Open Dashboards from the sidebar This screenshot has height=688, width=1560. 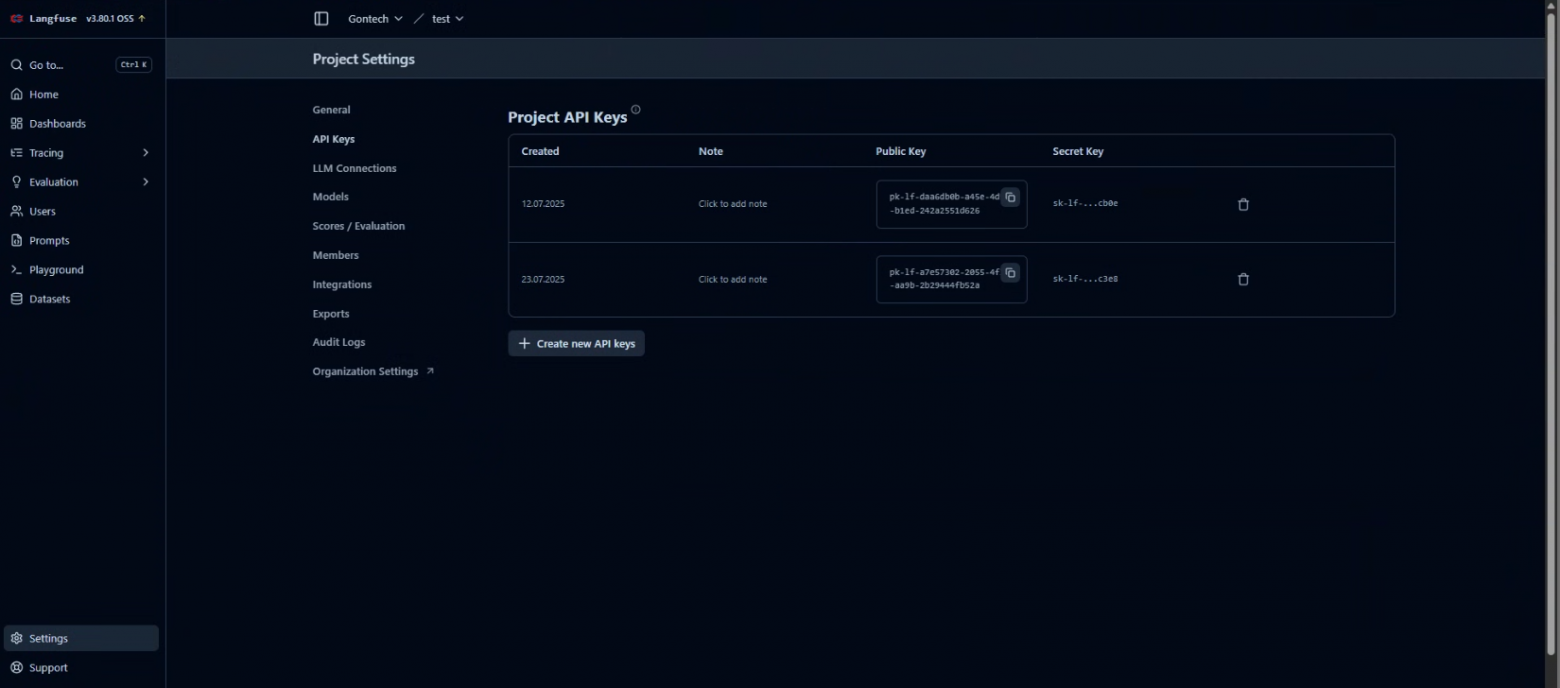[x=82, y=123]
